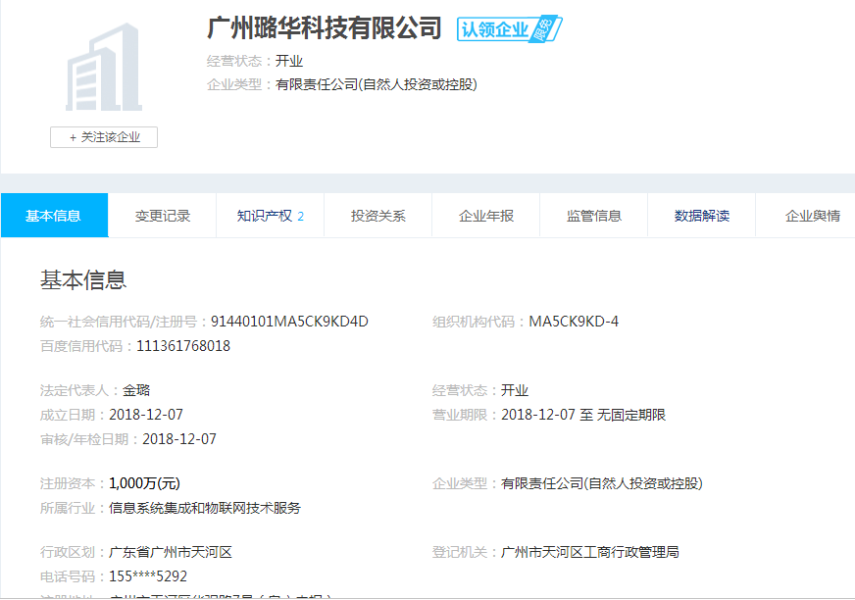View the 企业年报 tab
Screen dimensions: 855x600
click(486, 216)
